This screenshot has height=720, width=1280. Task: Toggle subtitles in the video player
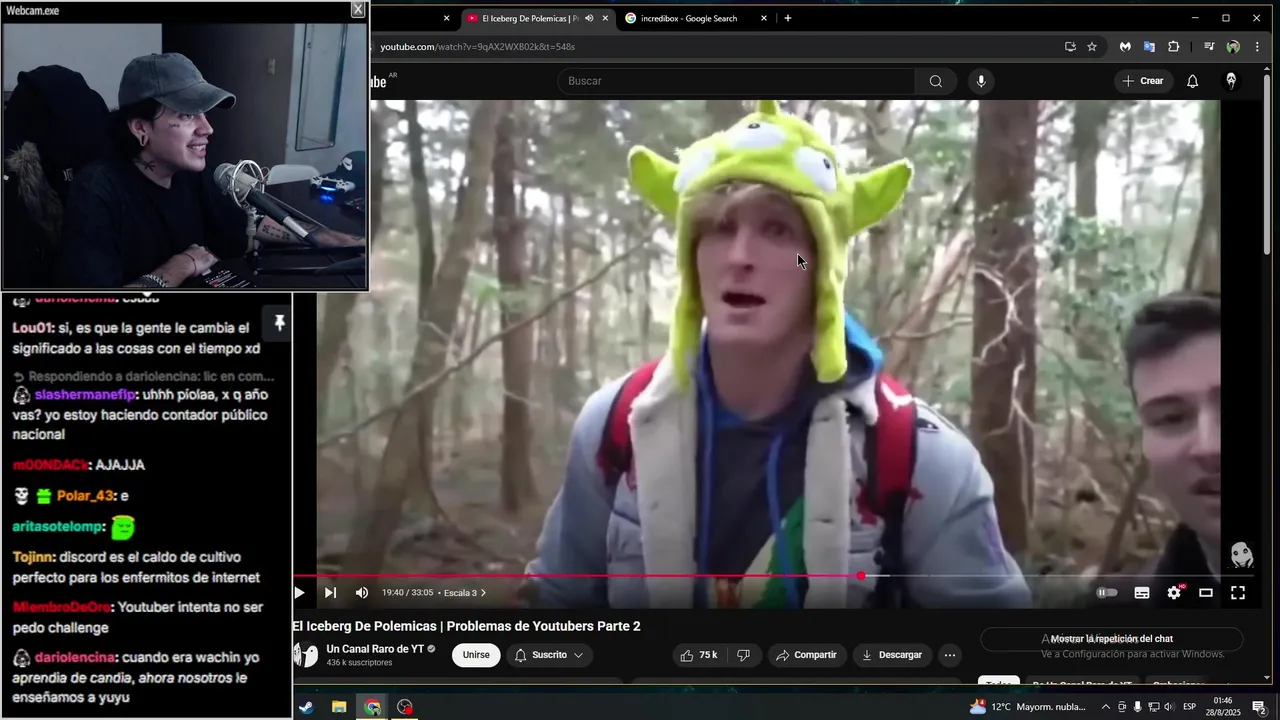pos(1142,593)
